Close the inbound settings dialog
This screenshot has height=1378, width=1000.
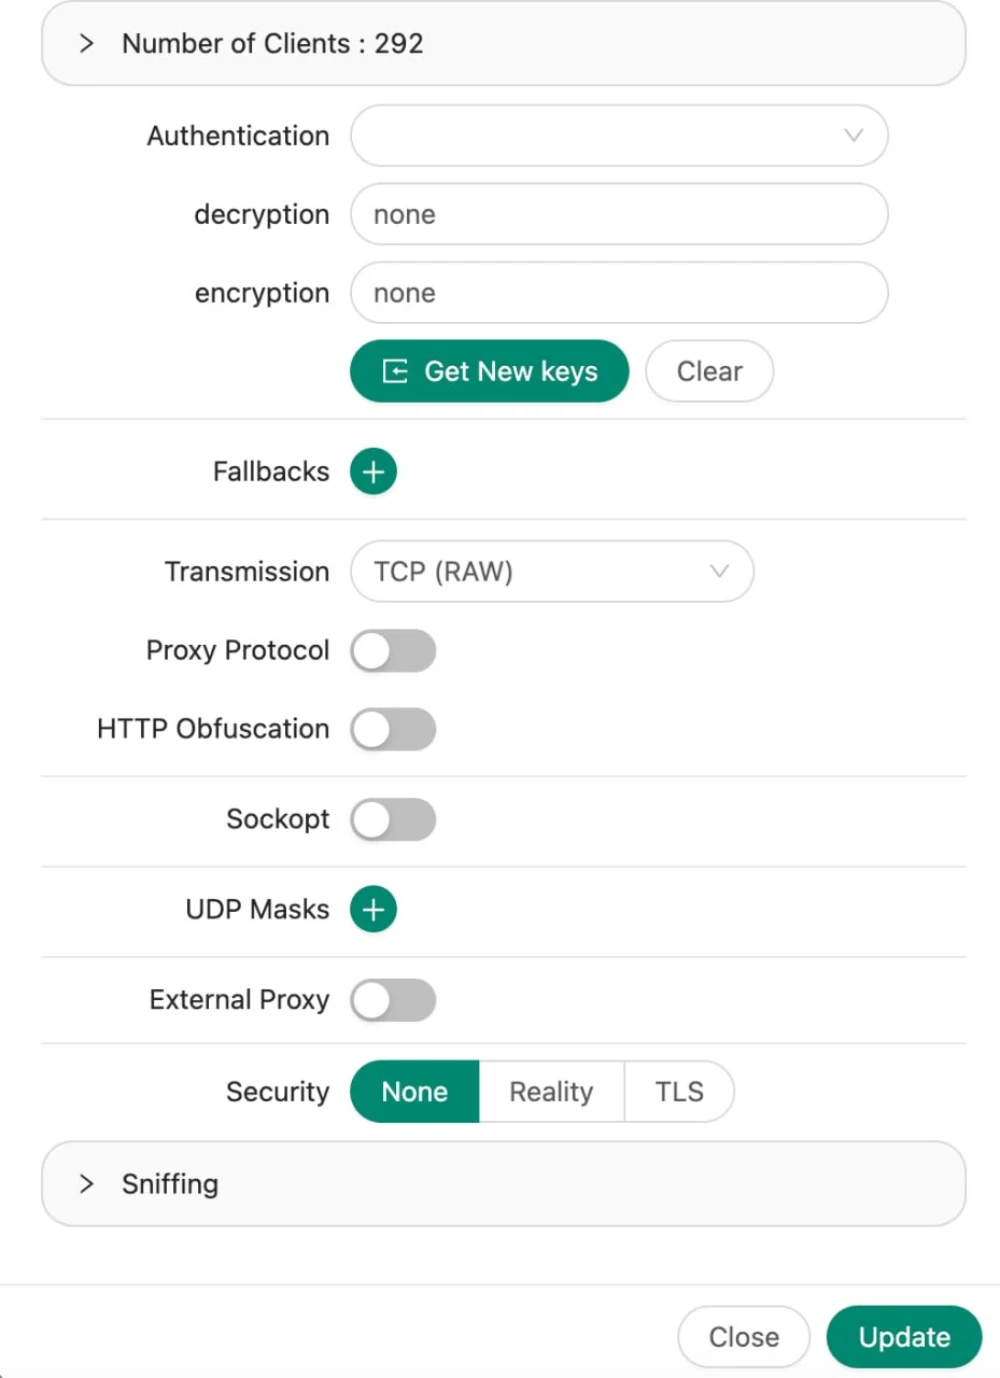point(743,1337)
